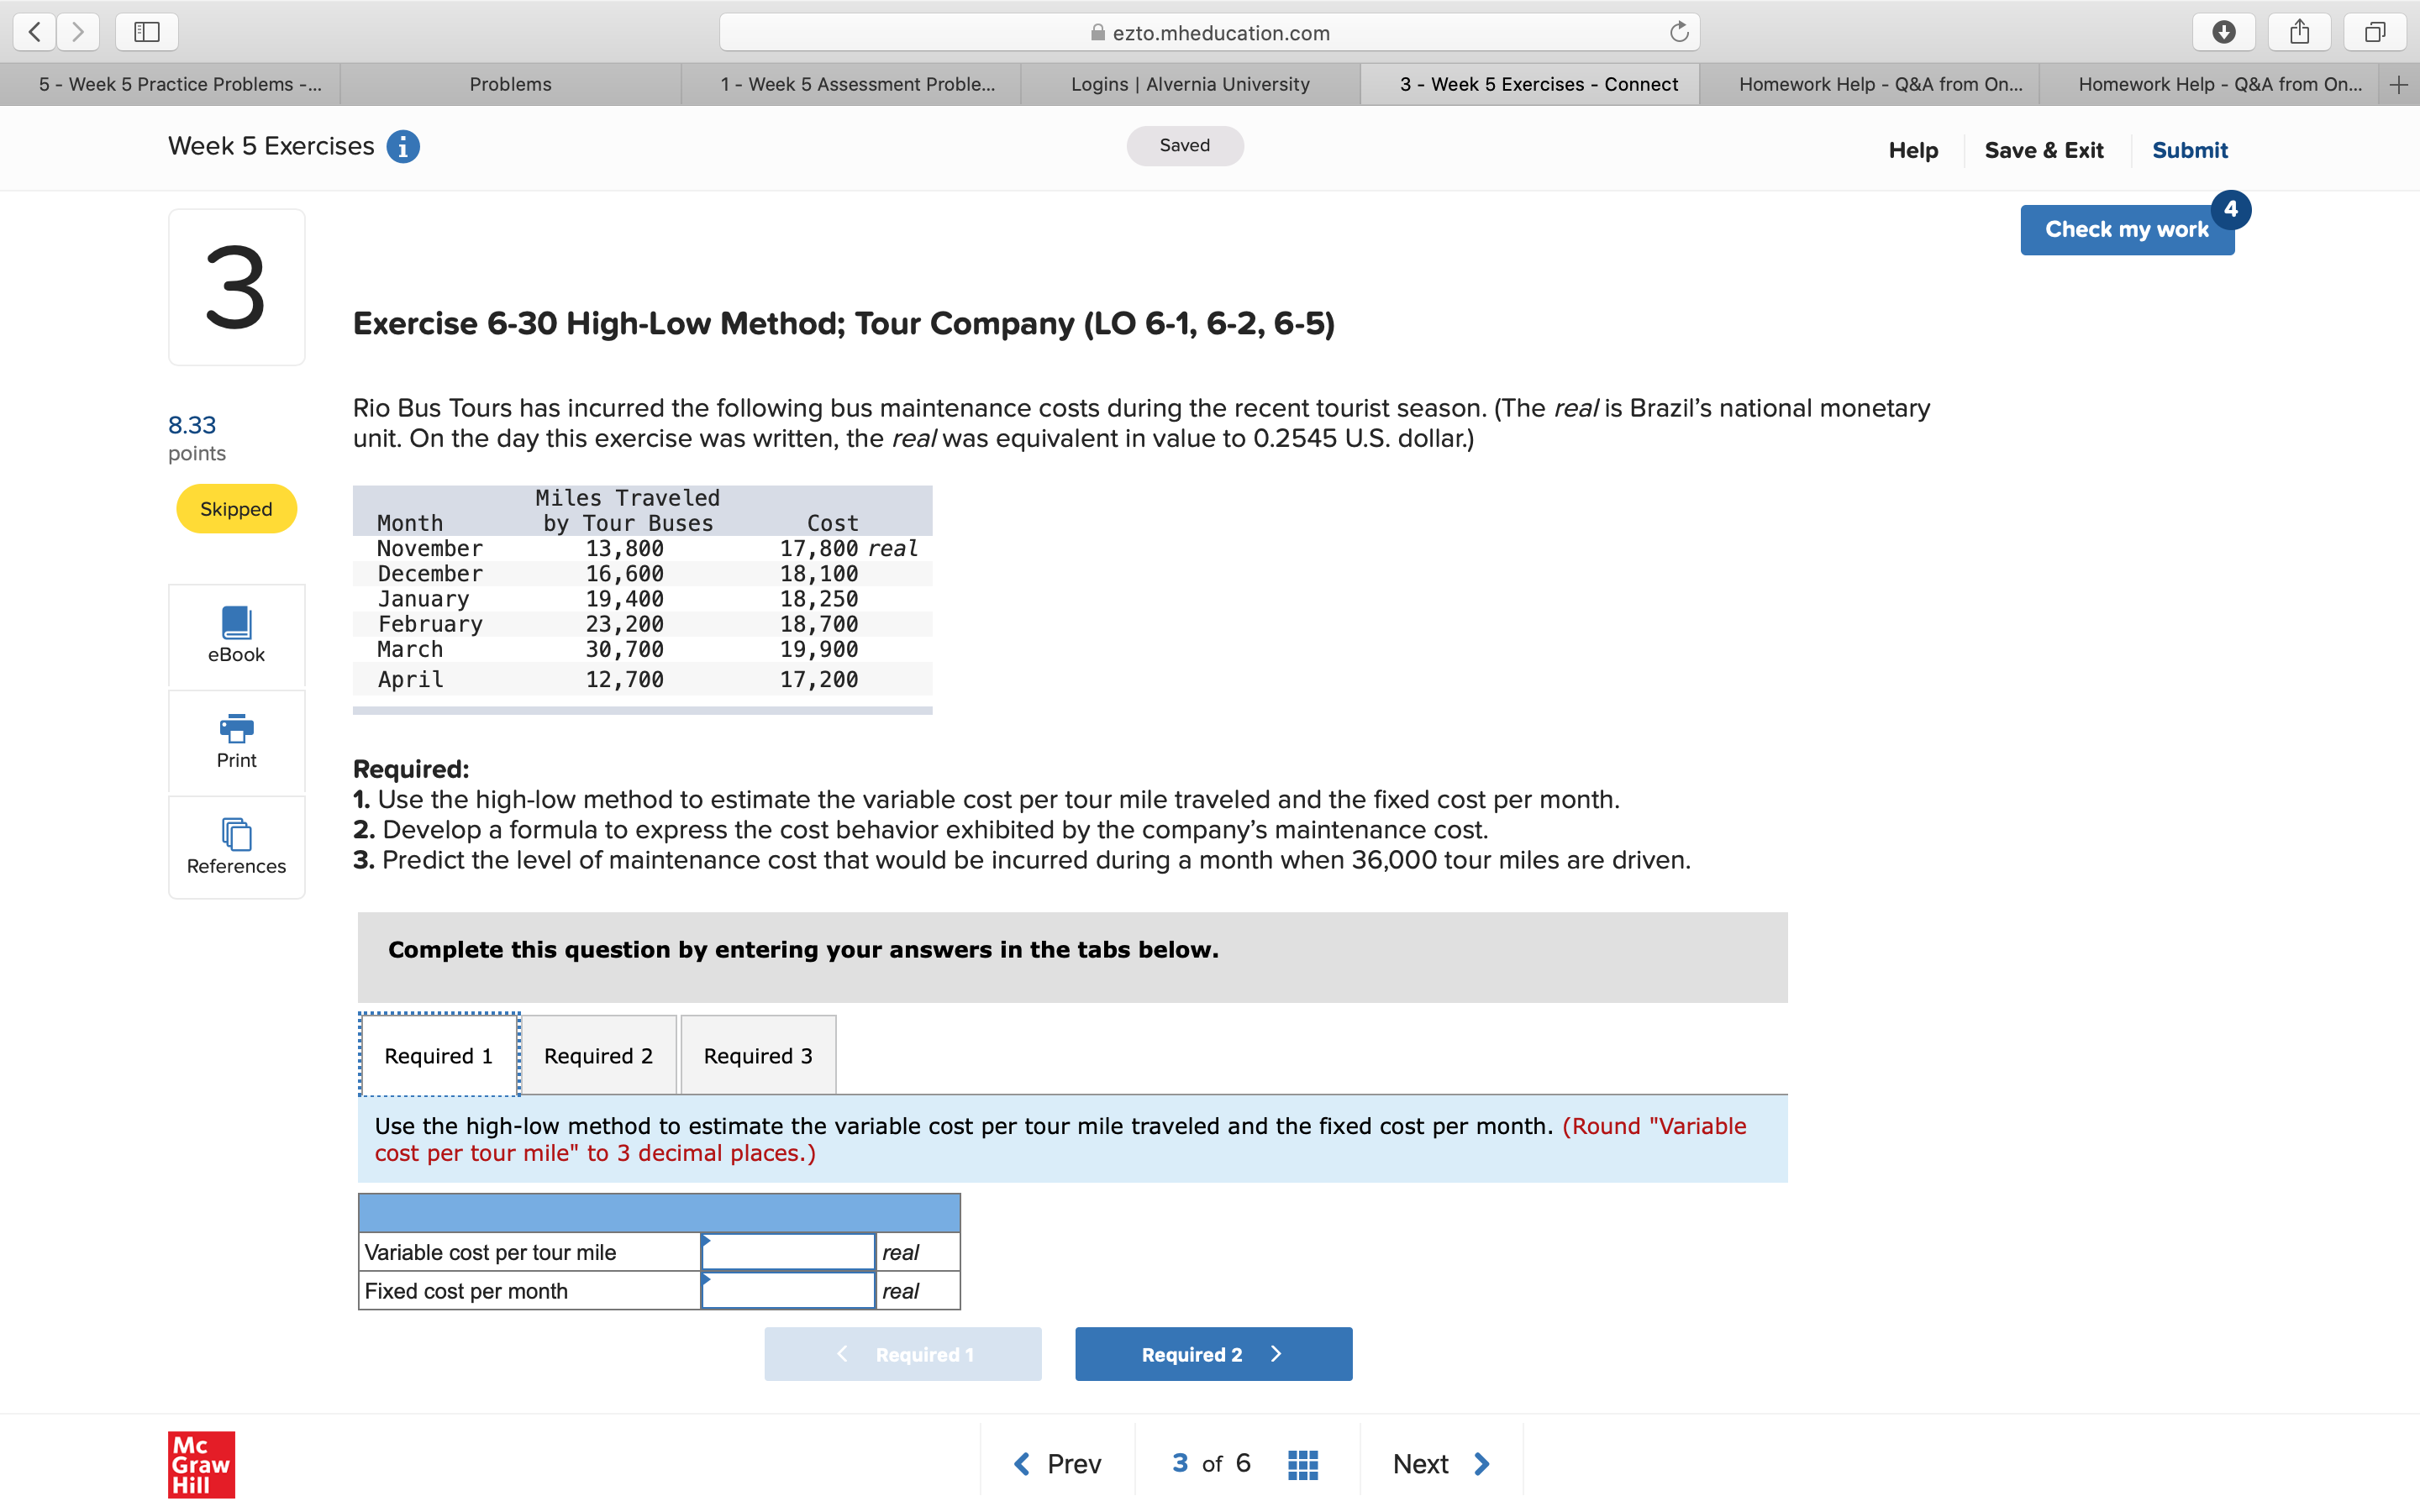Click the Check my work button
The width and height of the screenshot is (2420, 1512).
point(2127,229)
